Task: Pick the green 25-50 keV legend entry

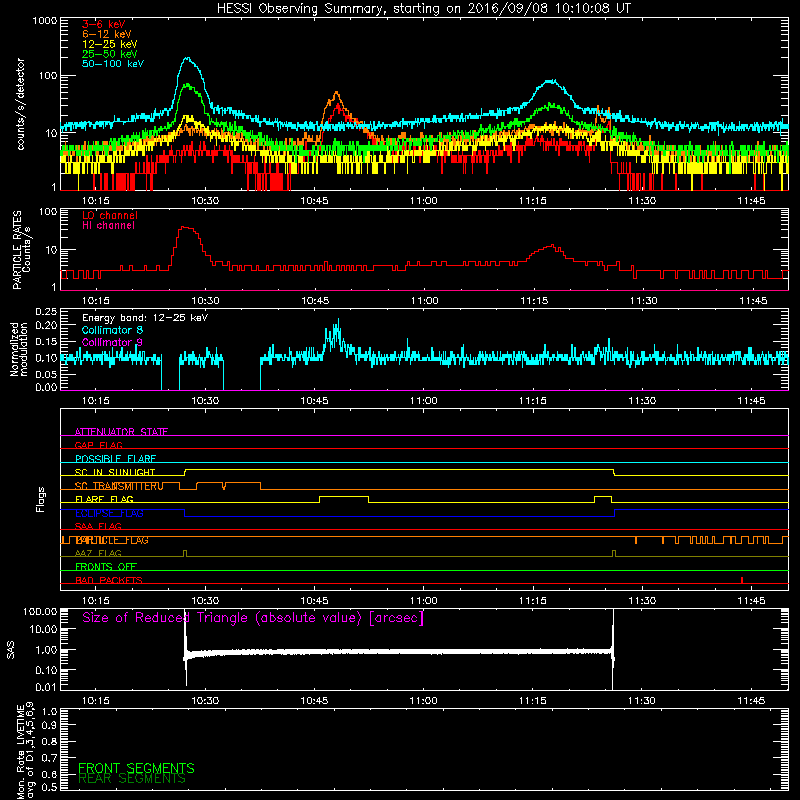Action: click(x=110, y=54)
